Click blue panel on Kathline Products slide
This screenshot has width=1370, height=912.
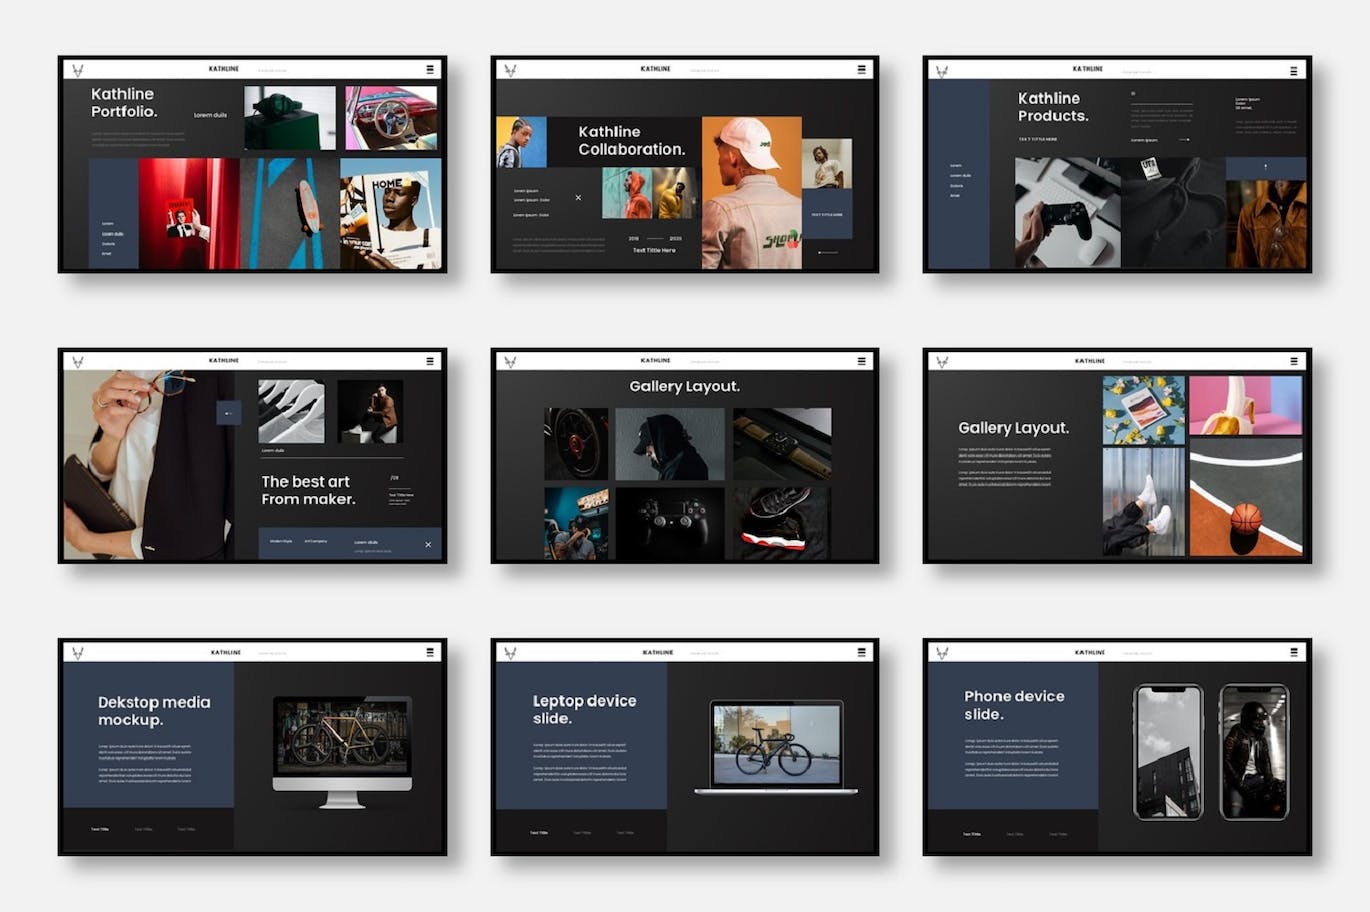958,175
